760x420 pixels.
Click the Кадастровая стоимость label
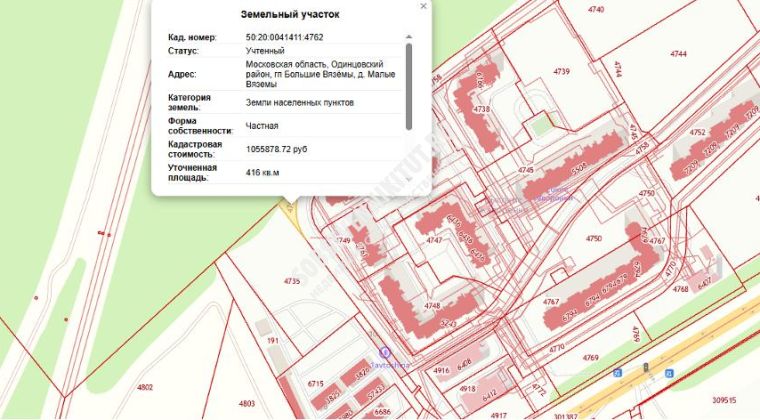pos(195,149)
